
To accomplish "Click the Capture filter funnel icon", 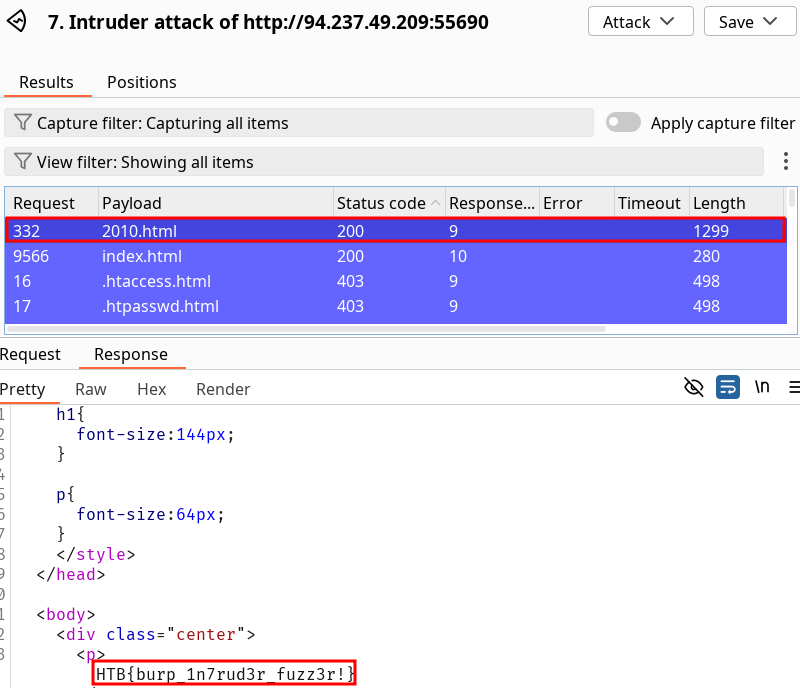I will coord(22,123).
